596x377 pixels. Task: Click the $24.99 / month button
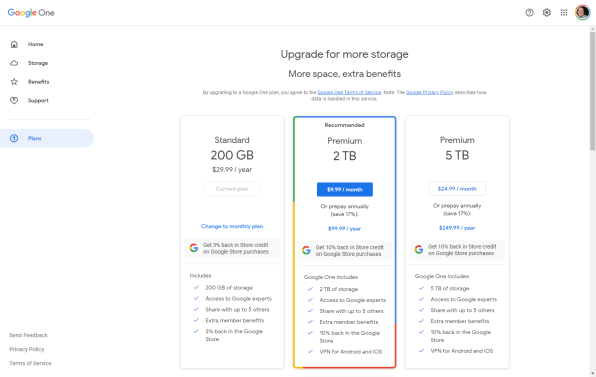click(457, 188)
